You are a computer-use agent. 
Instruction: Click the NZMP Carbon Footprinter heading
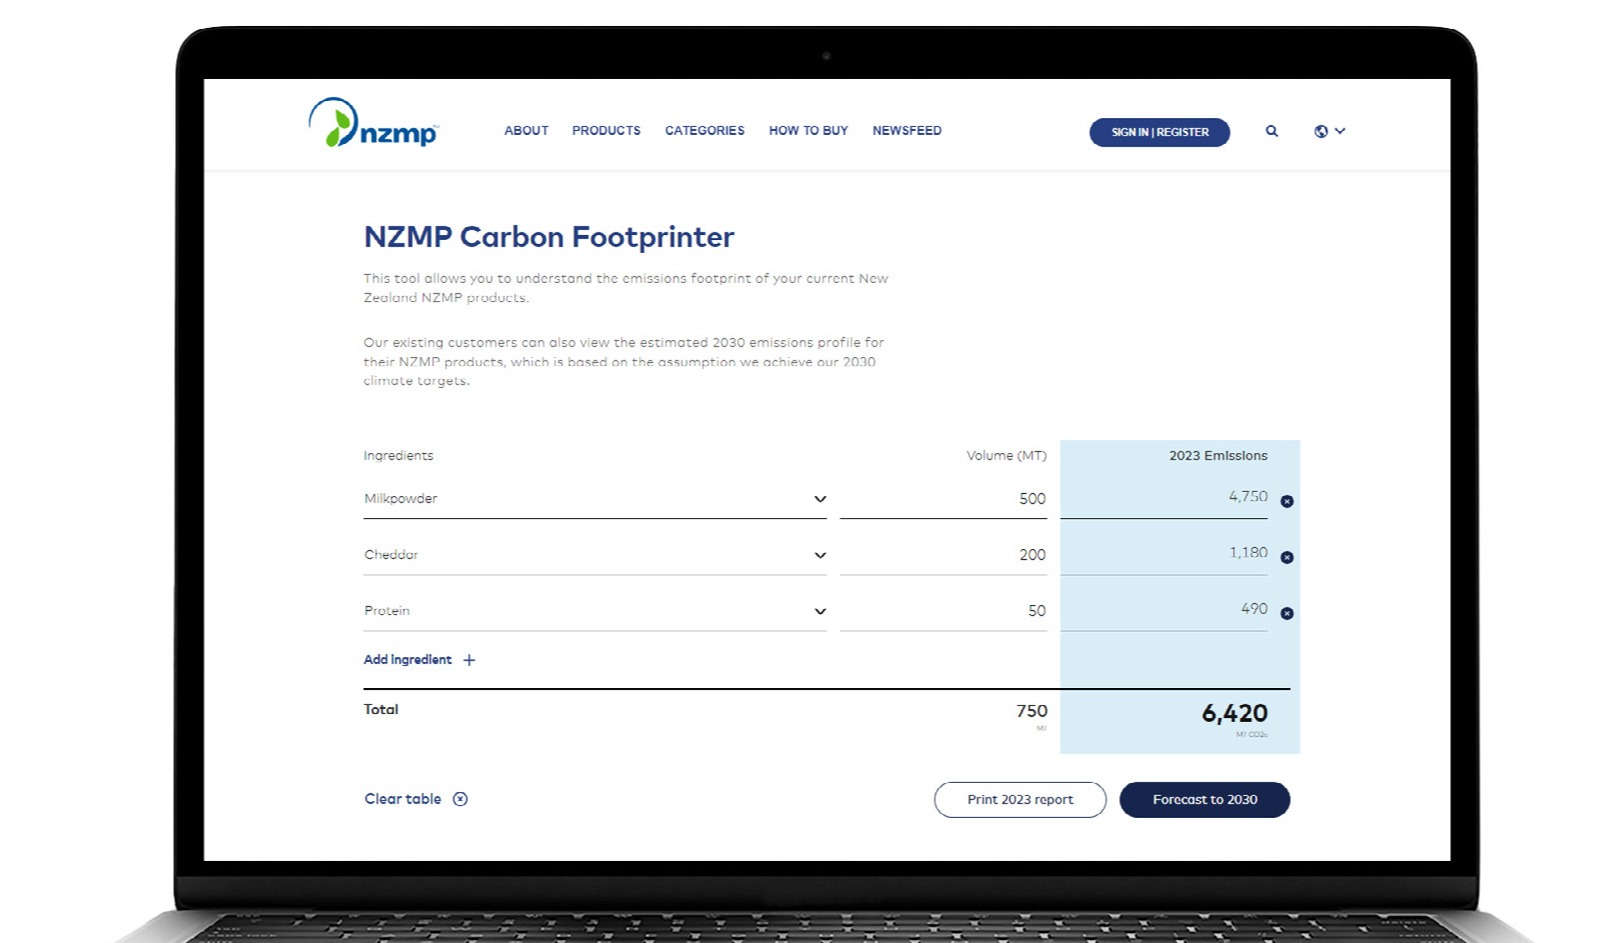[x=549, y=237]
